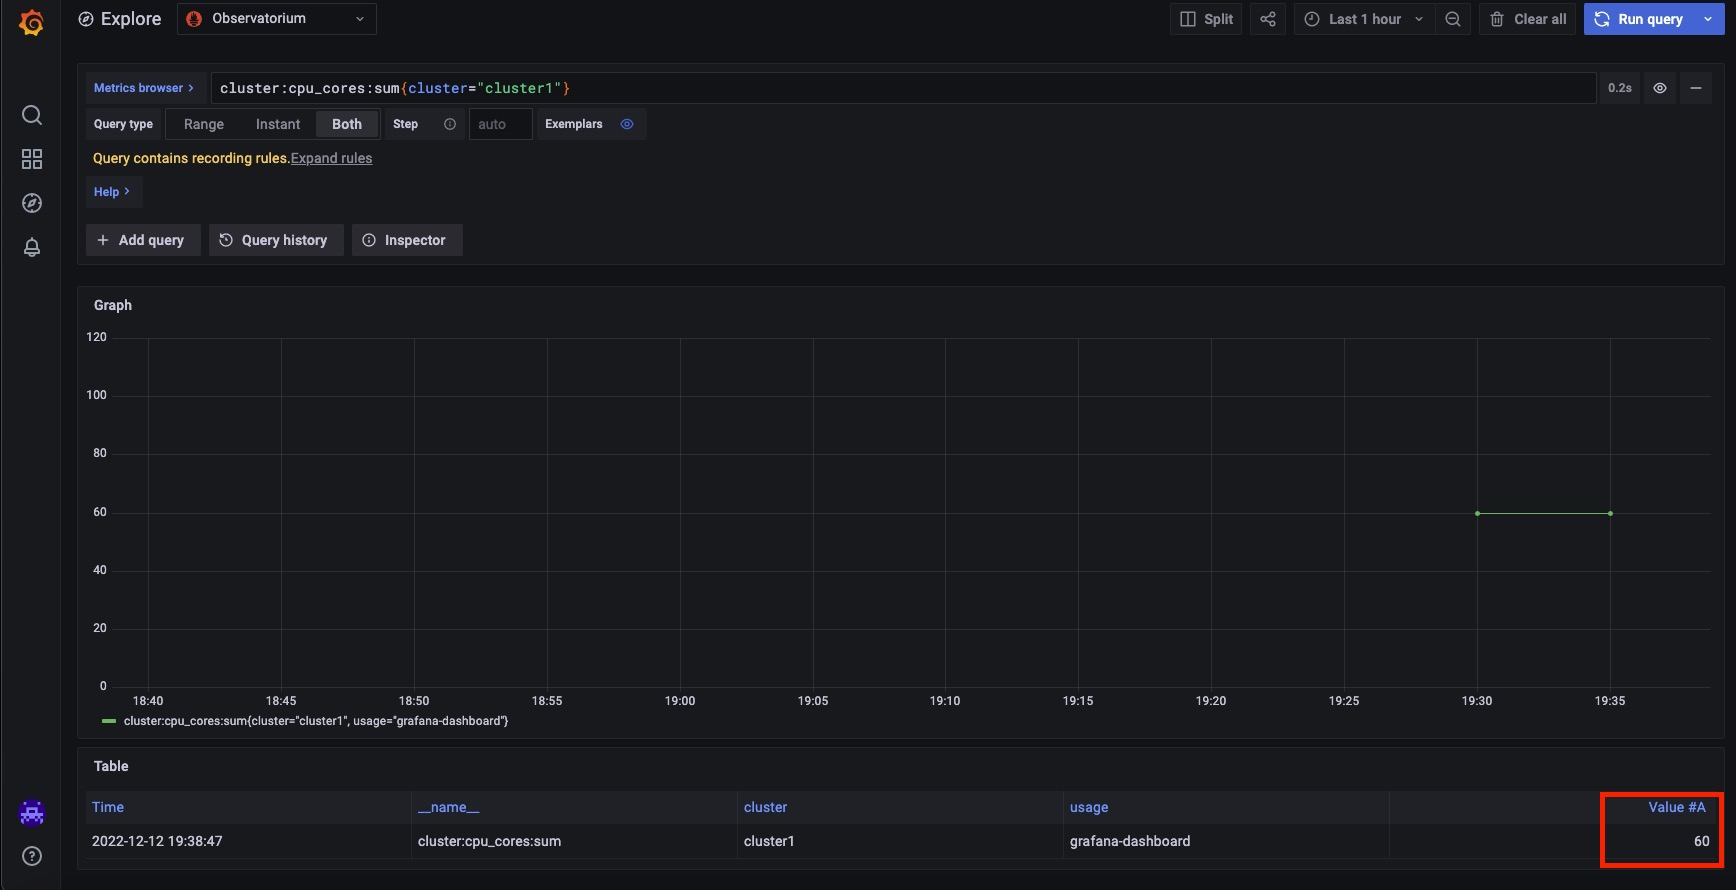Sort table by the Value #A header
Screen dimensions: 1736x890
[x=1677, y=807]
